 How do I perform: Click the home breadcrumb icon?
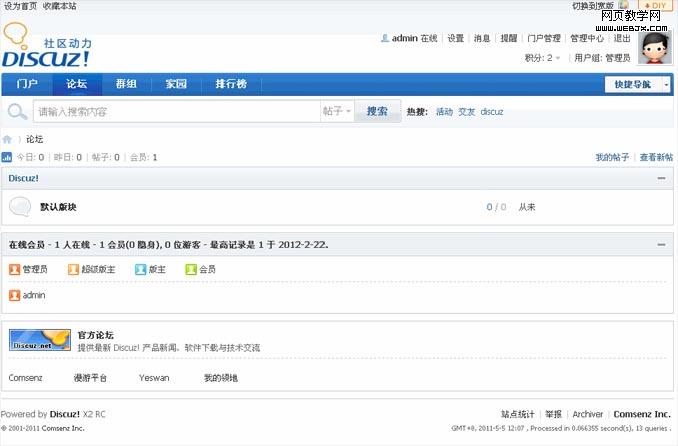tap(7, 139)
